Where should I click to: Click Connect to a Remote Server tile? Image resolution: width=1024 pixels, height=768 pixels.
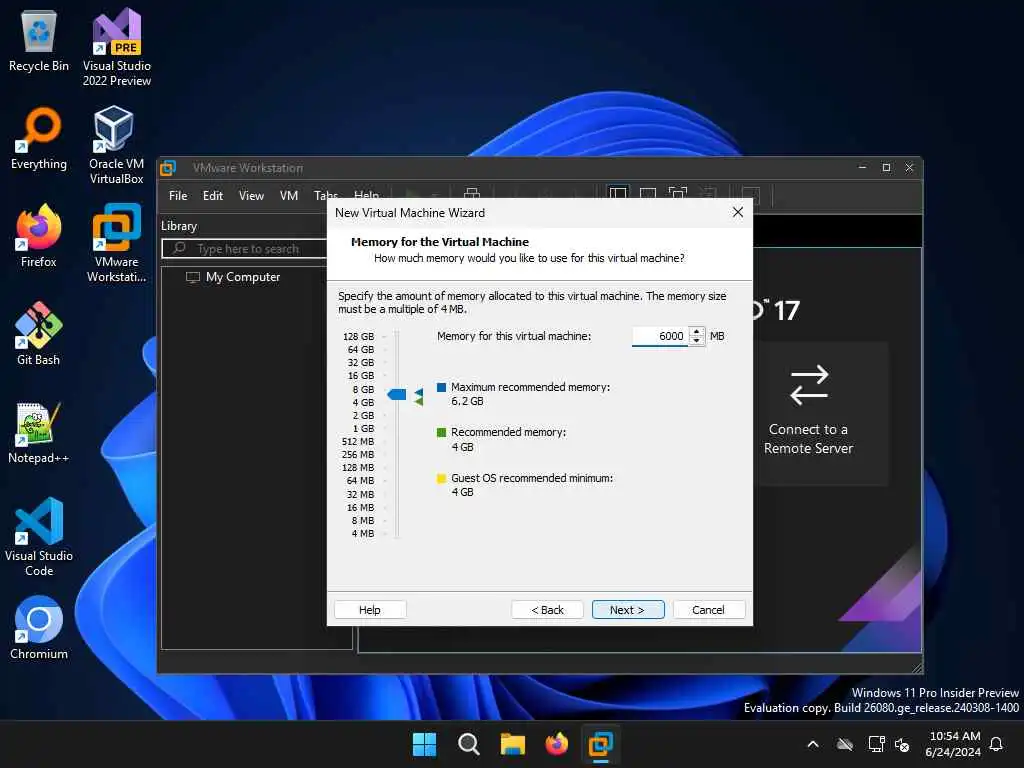pos(808,413)
